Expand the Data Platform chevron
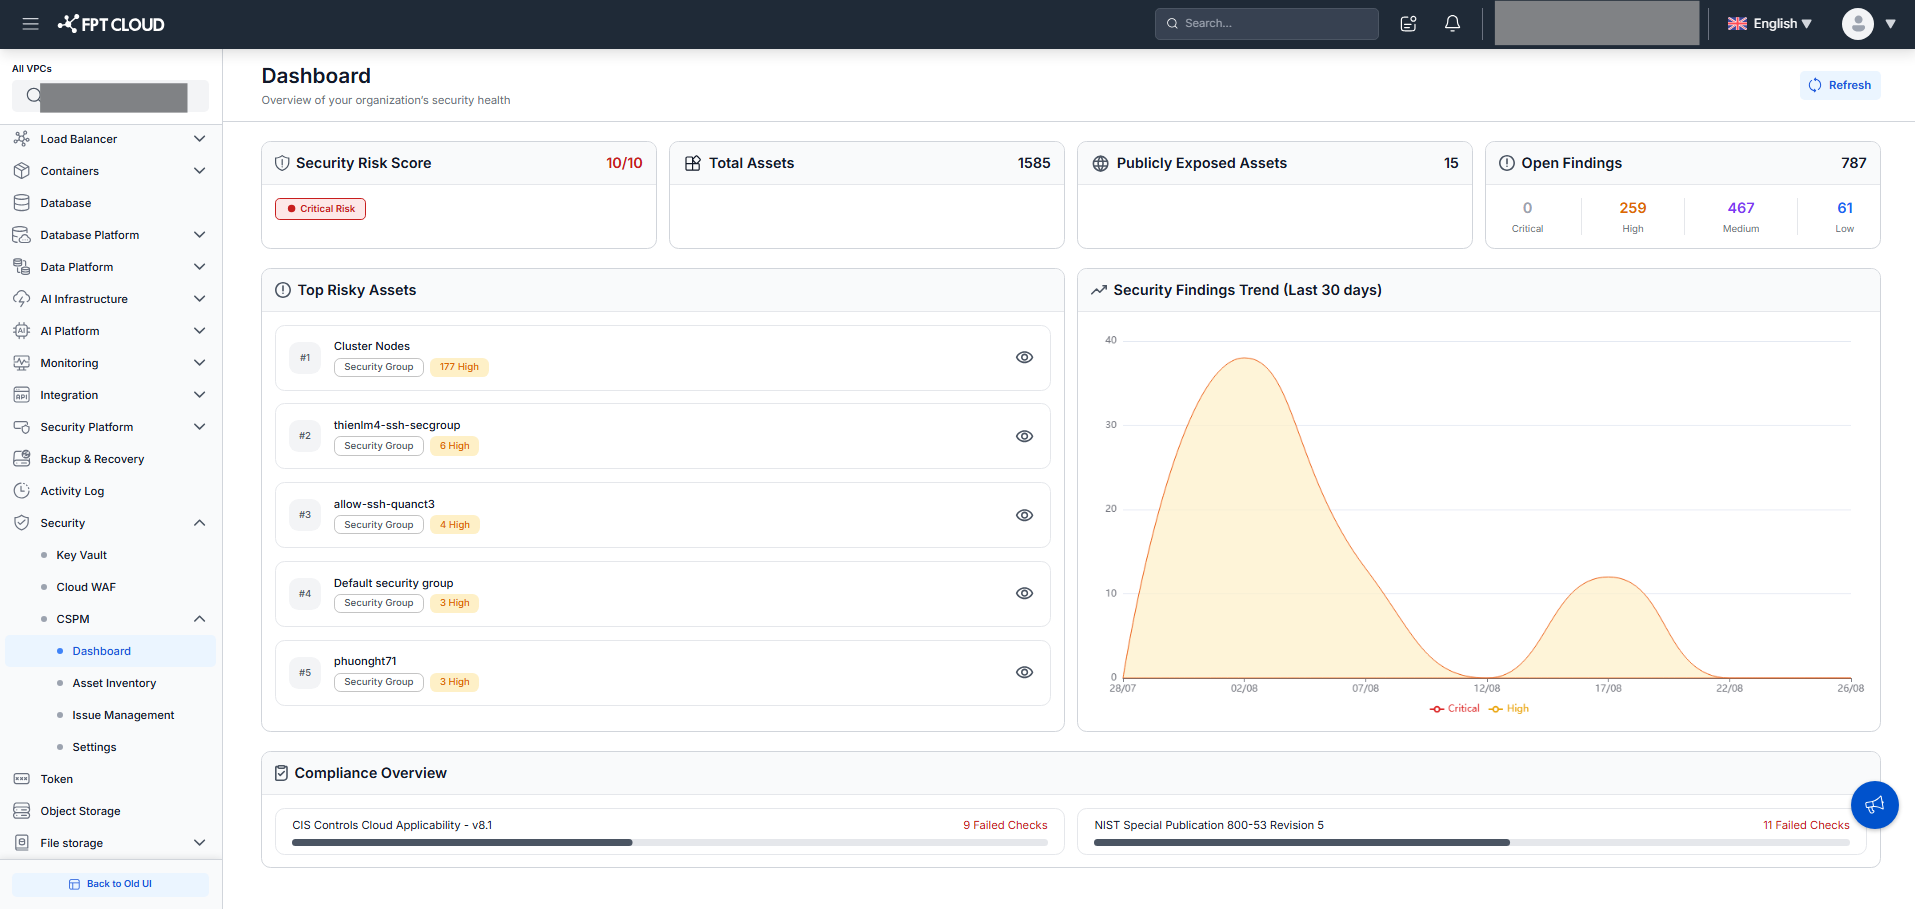Image resolution: width=1915 pixels, height=909 pixels. (x=199, y=267)
